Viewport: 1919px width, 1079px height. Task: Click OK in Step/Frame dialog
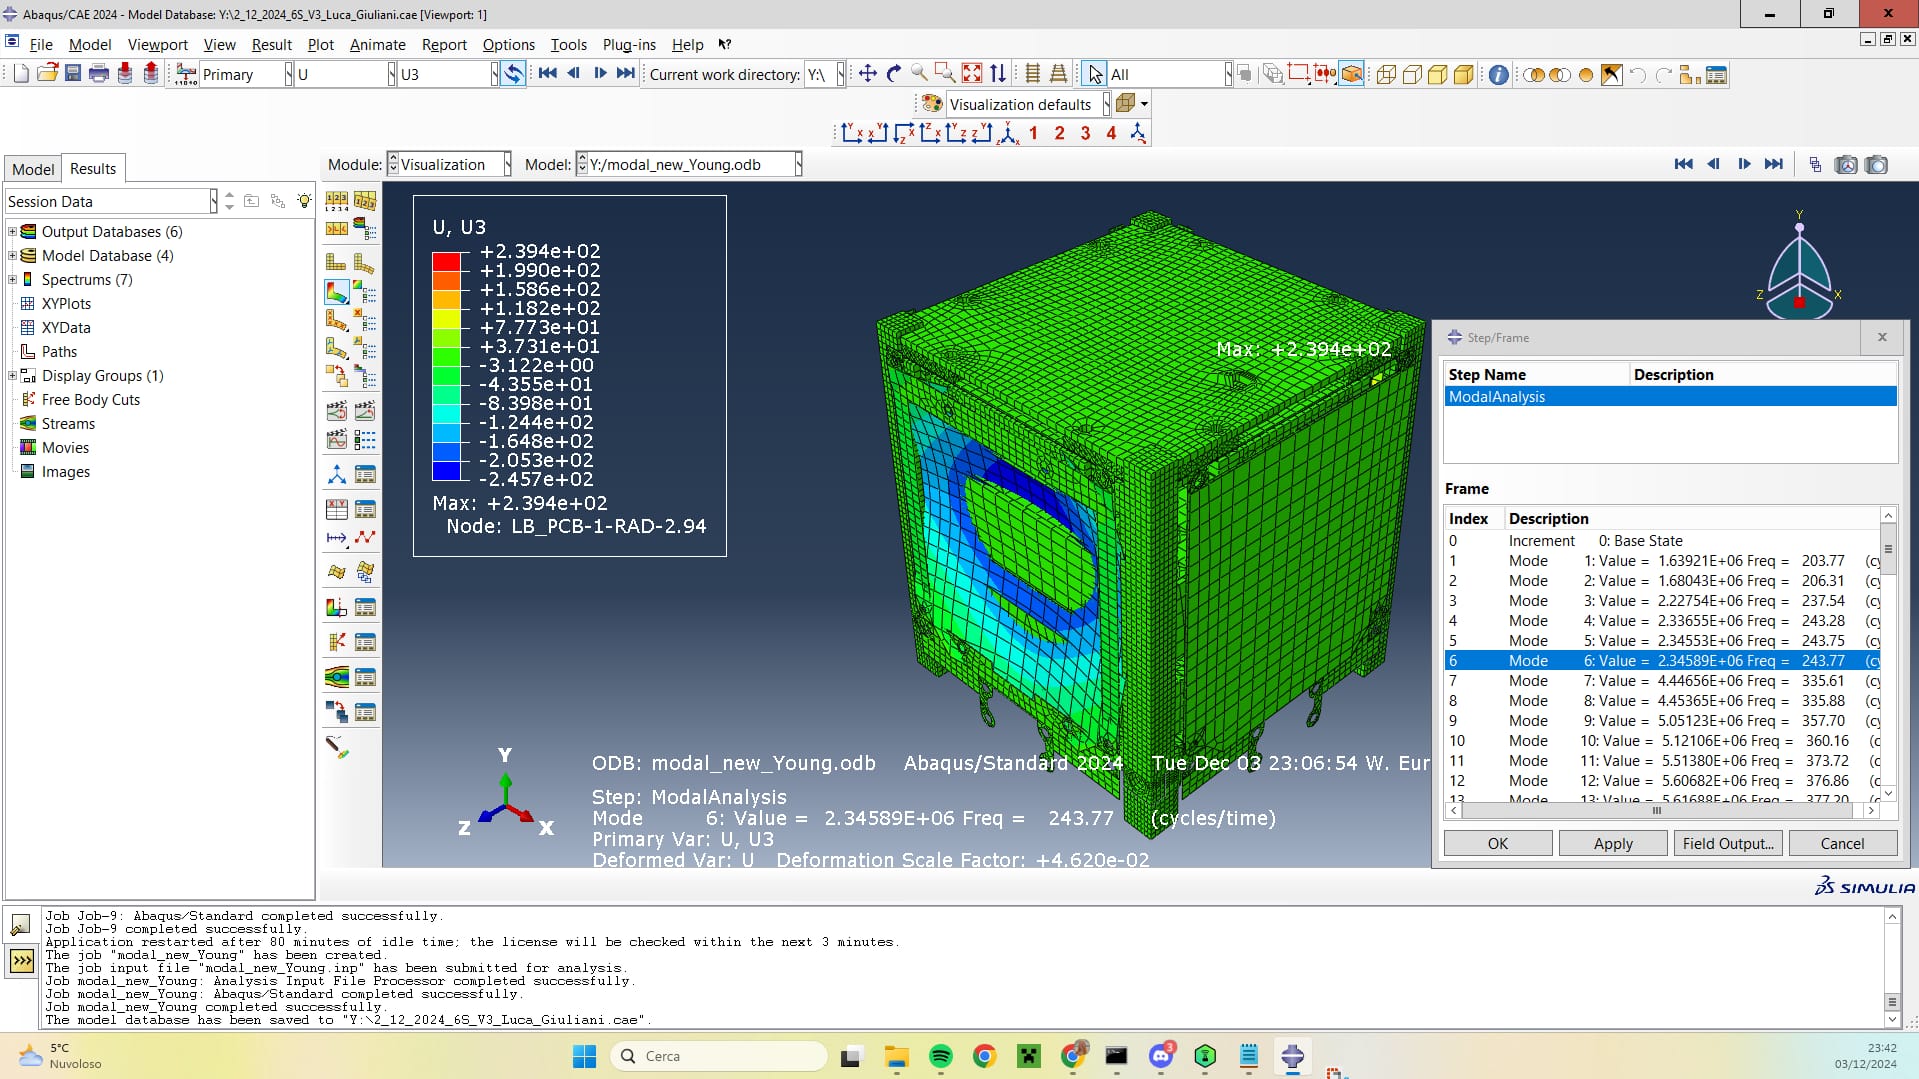1497,843
